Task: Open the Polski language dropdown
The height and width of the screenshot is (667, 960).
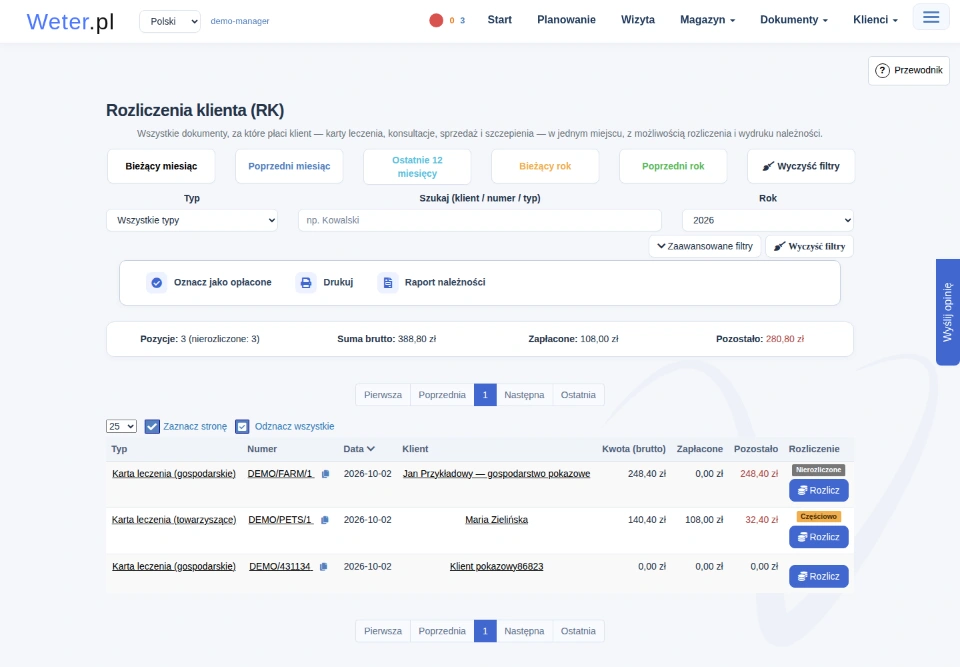Action: click(170, 21)
